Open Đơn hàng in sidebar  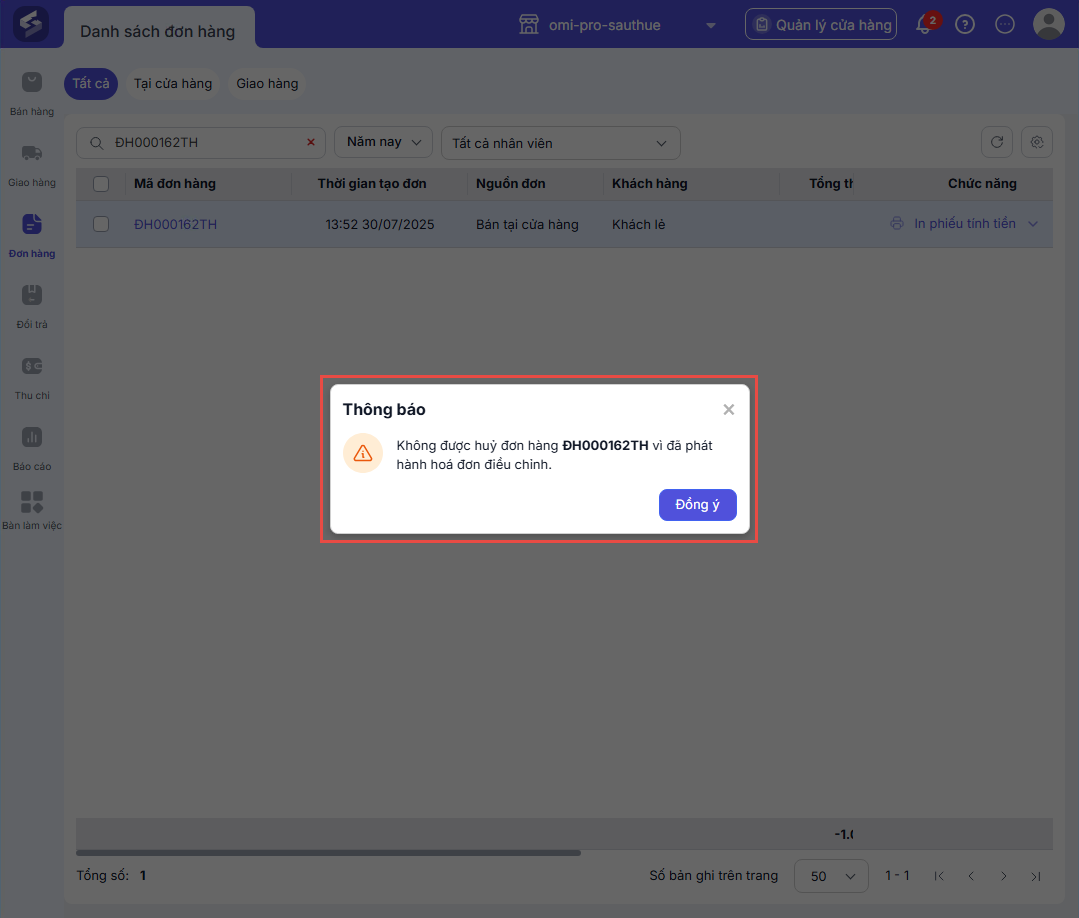pos(32,236)
